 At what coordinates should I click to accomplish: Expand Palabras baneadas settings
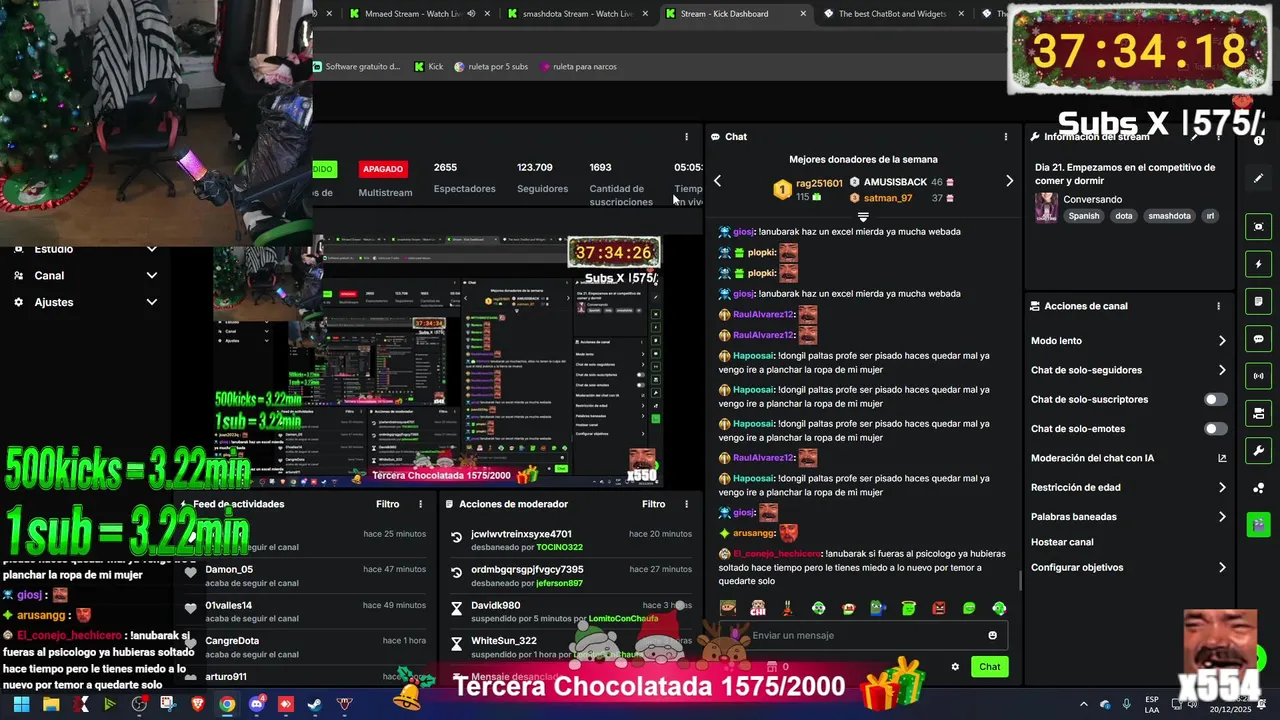coord(1222,517)
